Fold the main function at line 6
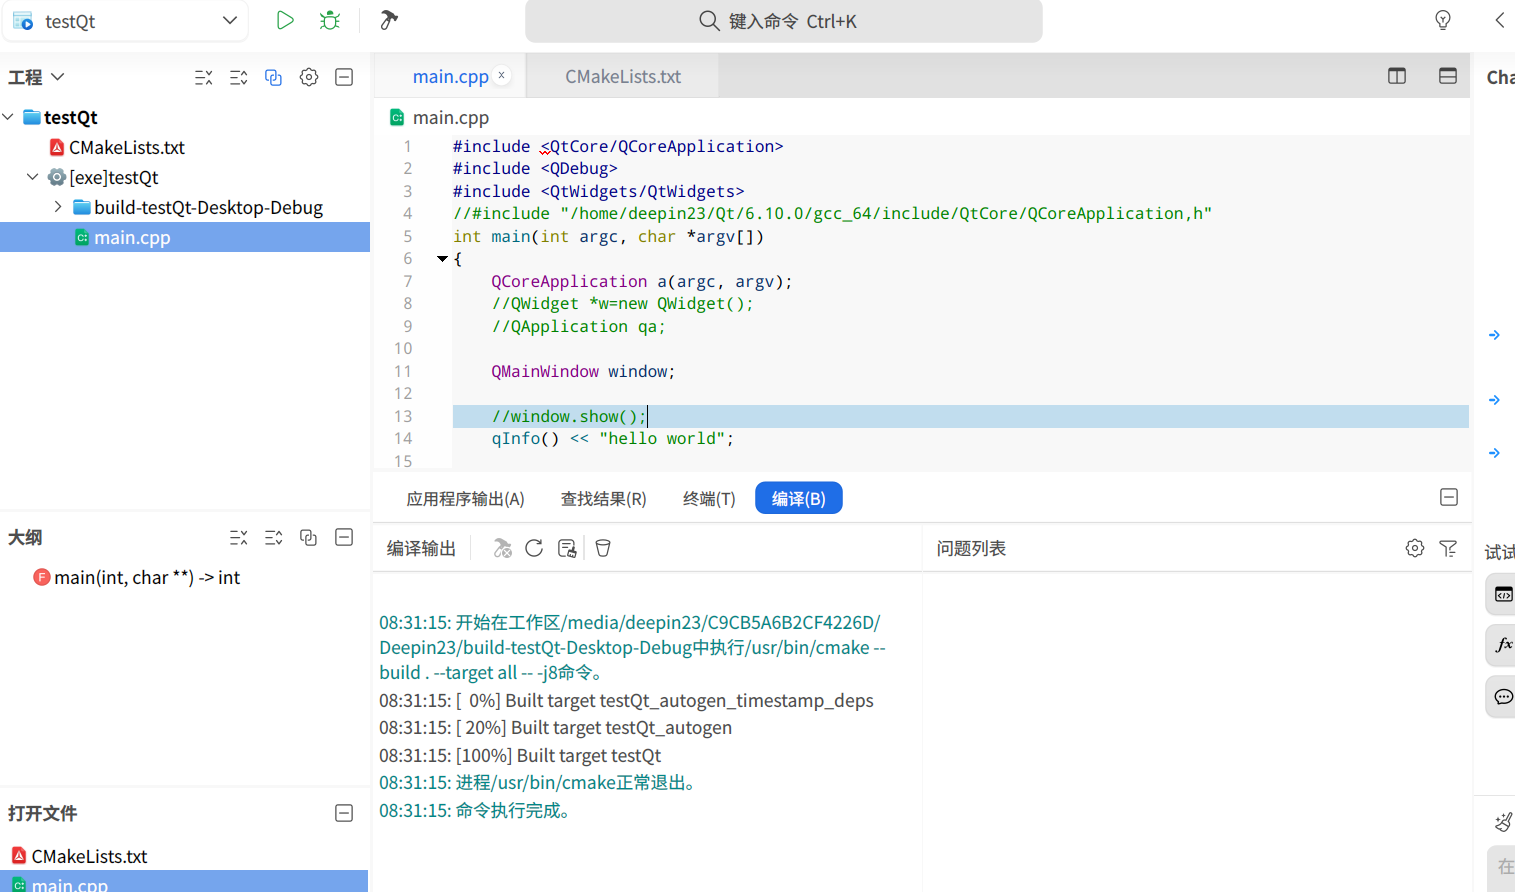This screenshot has width=1515, height=892. pyautogui.click(x=443, y=259)
